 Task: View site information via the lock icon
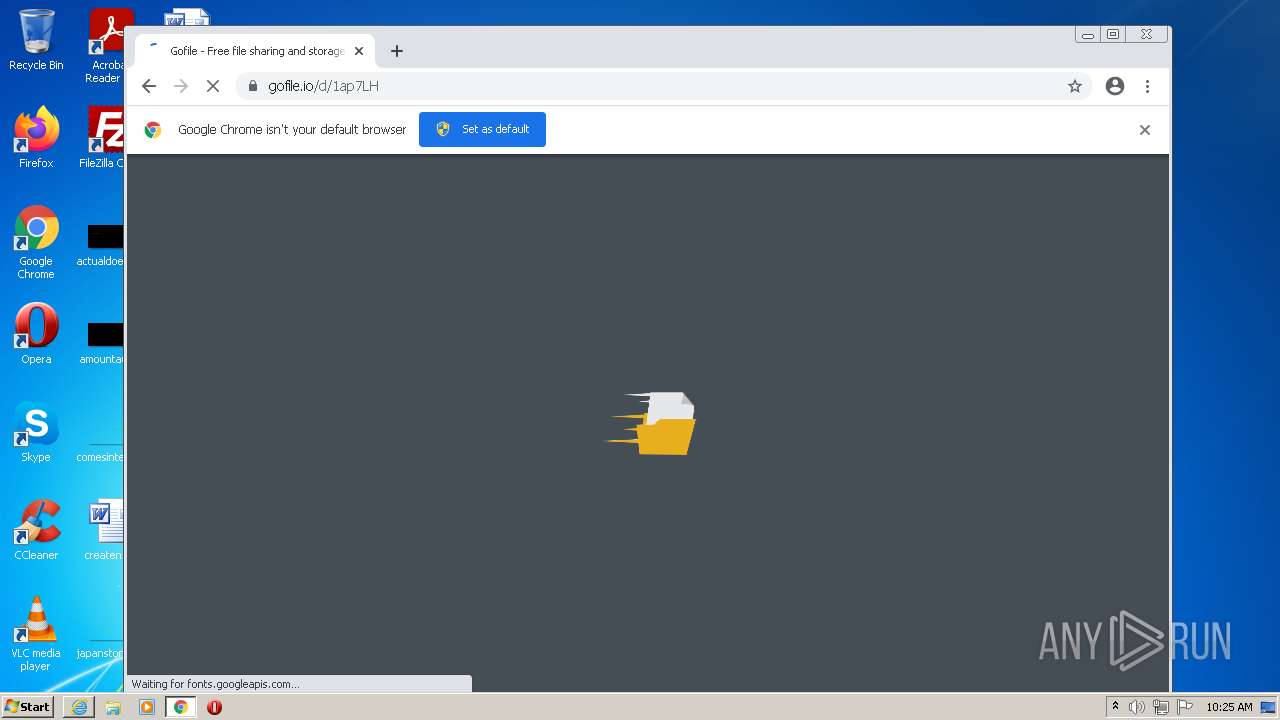coord(253,86)
